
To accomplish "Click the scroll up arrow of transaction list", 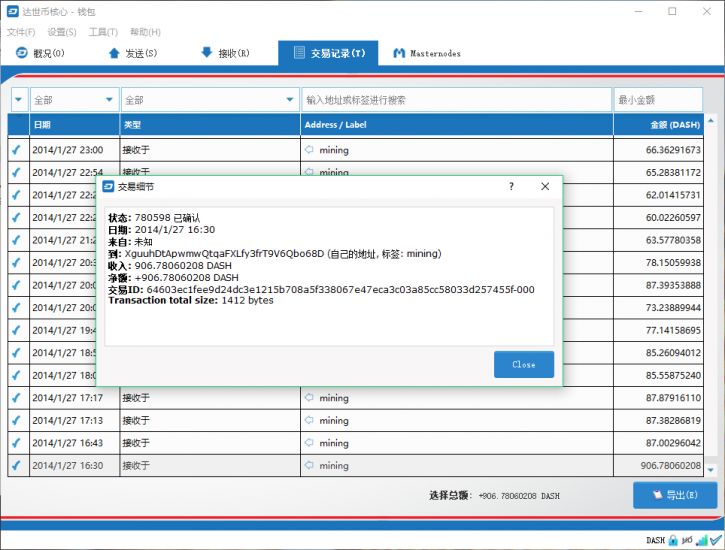I will (x=711, y=121).
